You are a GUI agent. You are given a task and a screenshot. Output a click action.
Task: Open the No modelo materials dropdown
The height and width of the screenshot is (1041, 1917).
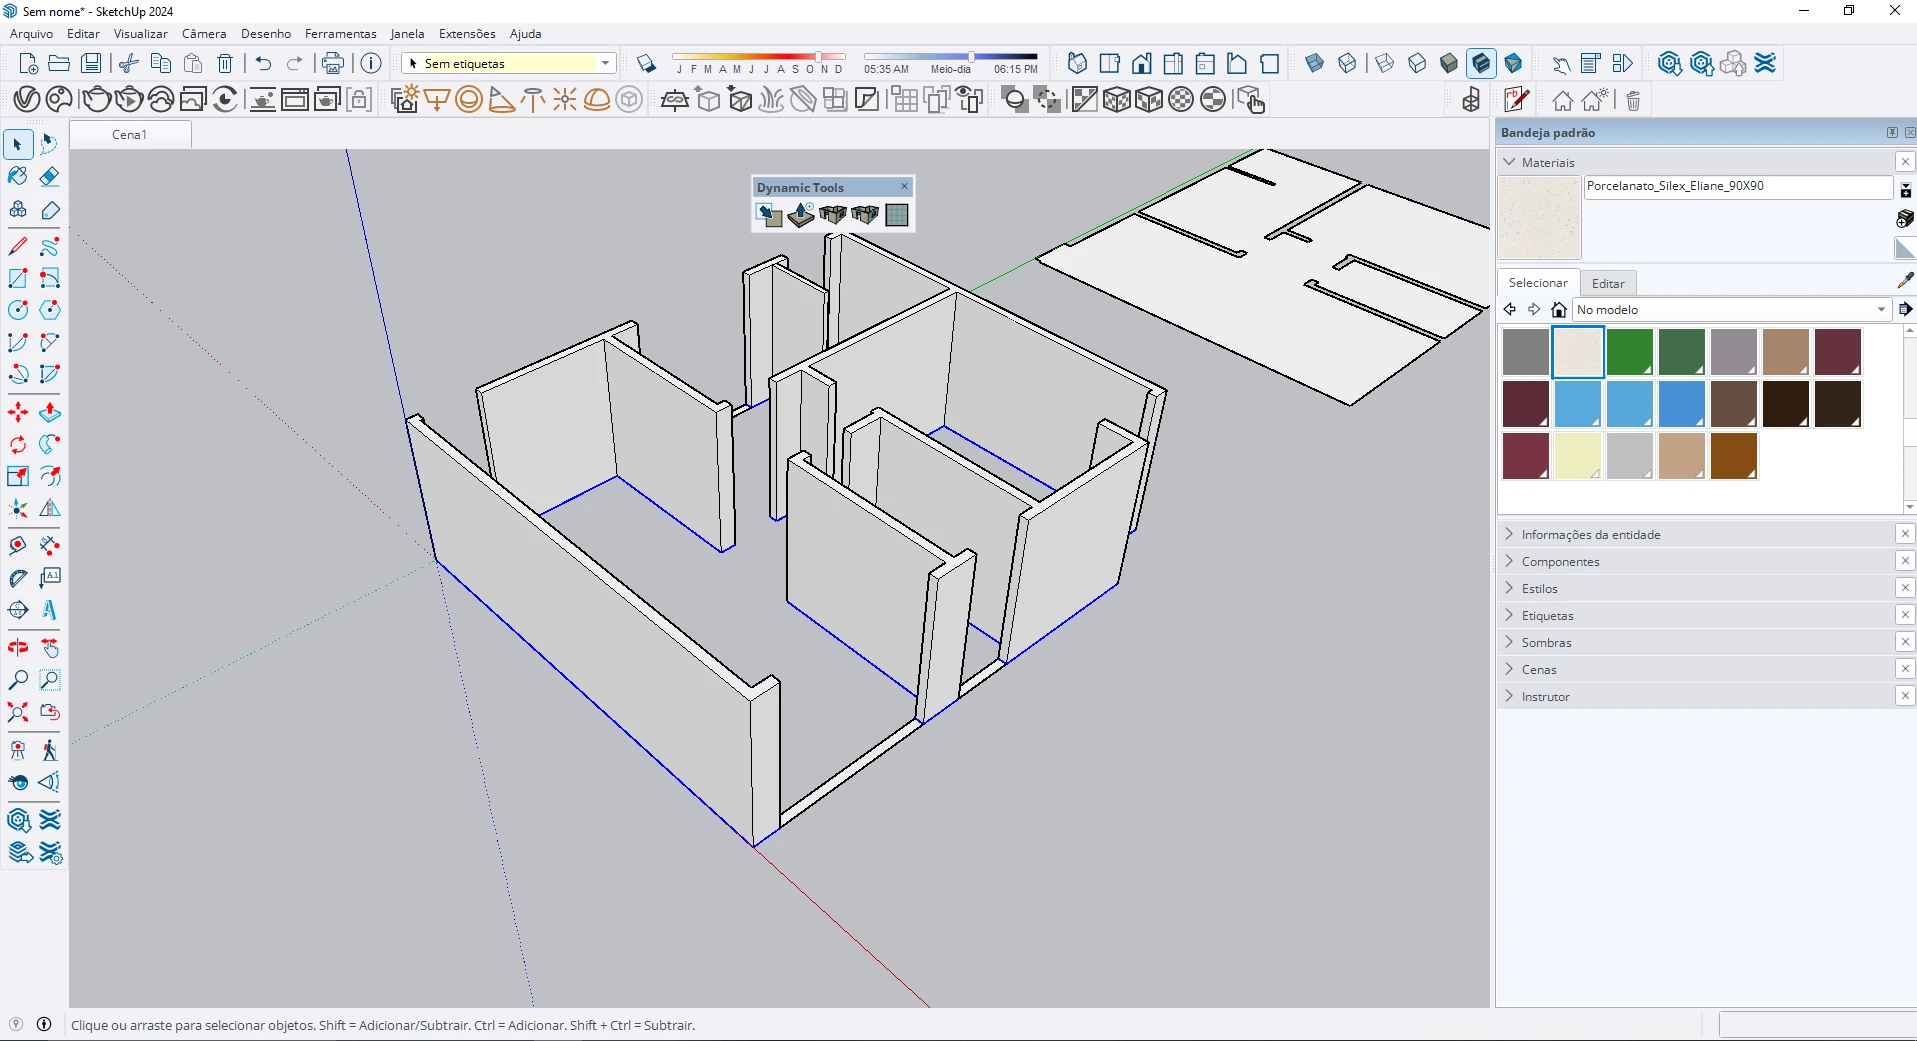(1881, 310)
